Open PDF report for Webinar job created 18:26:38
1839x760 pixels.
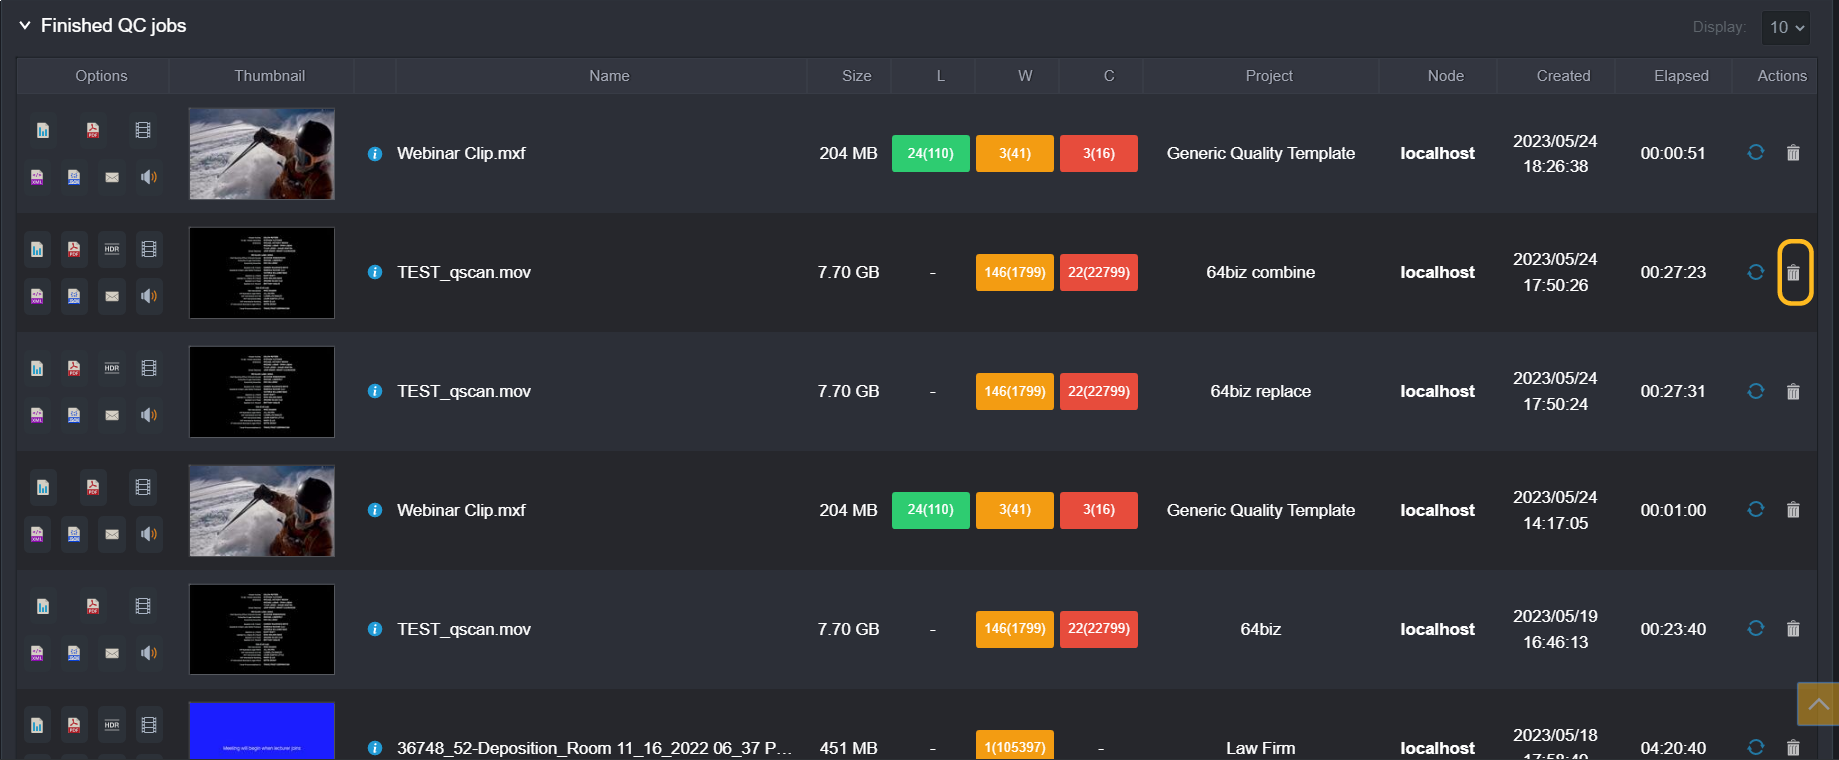click(93, 130)
